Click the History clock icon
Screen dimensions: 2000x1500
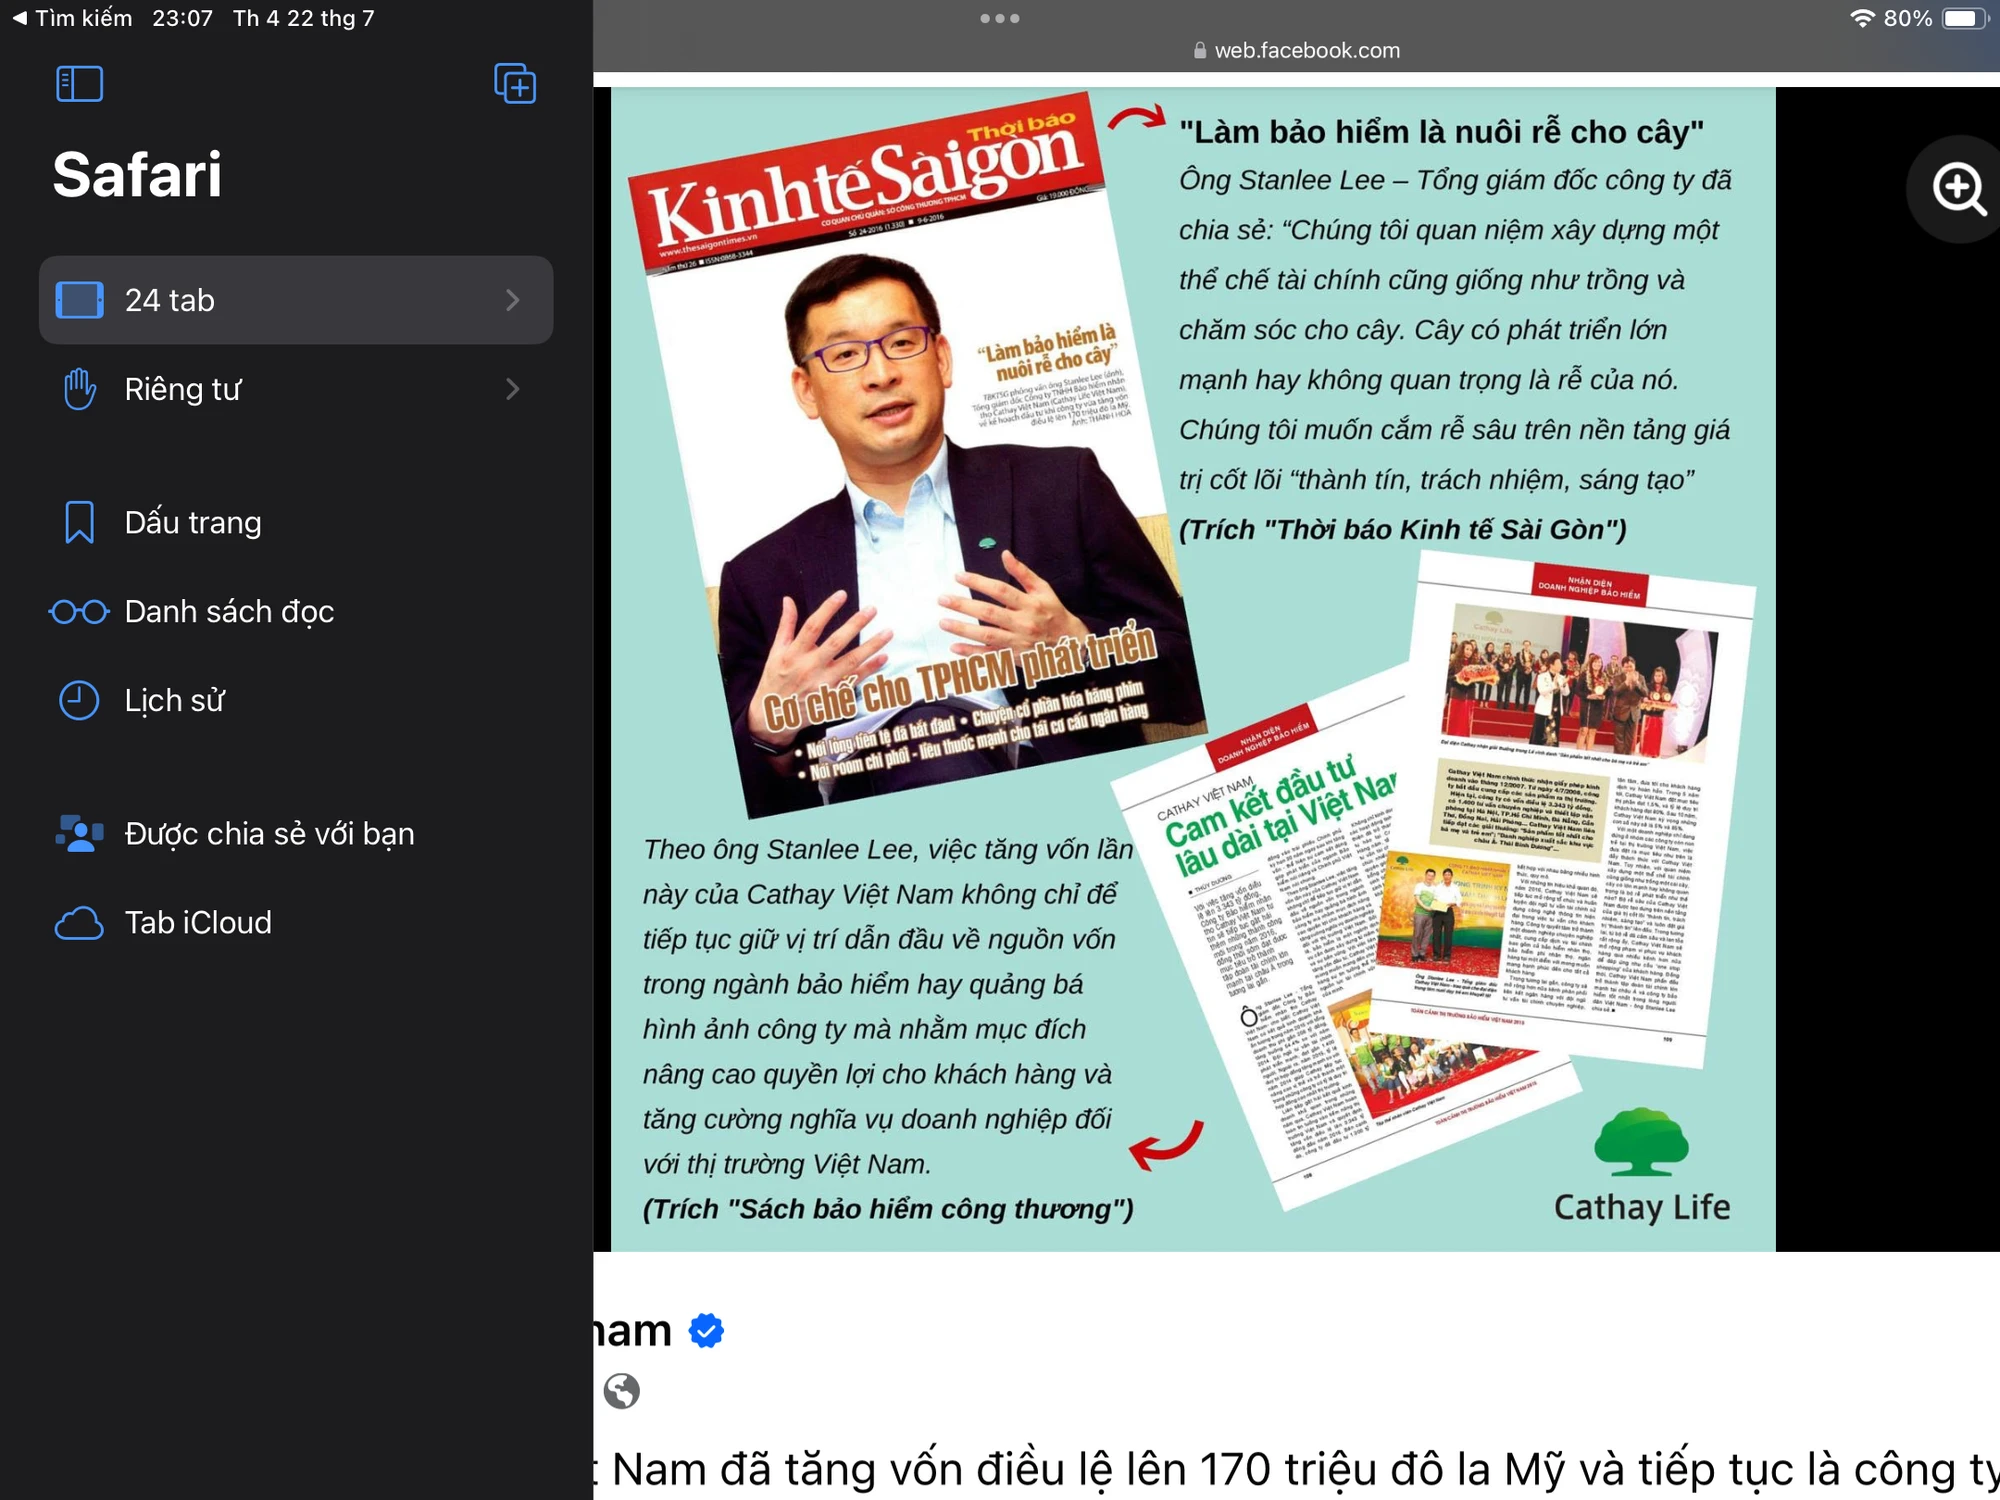click(79, 700)
